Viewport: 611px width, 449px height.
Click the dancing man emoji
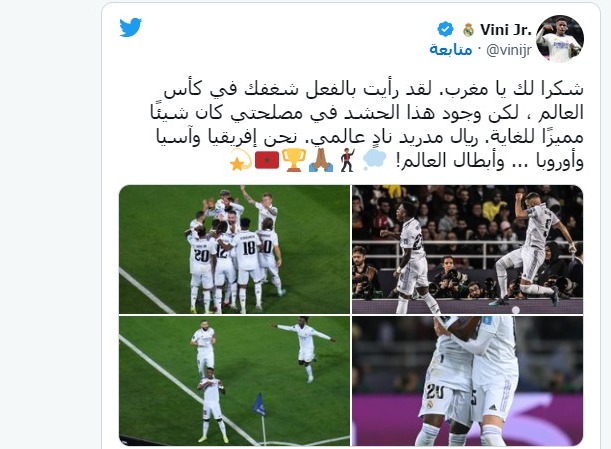point(347,160)
